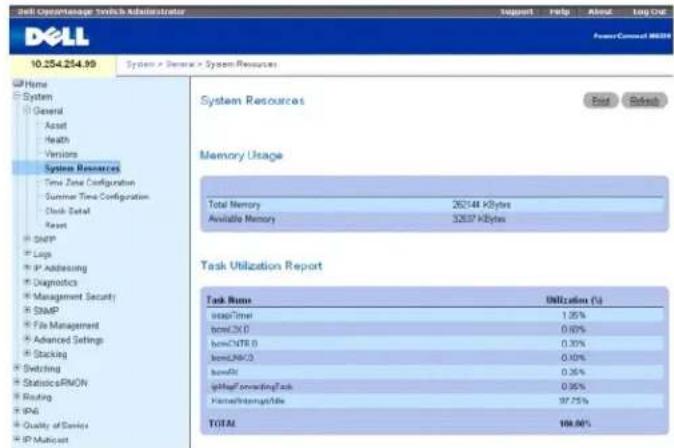Expand the Advanced Settings node
Image resolution: width=674 pixels, height=448 pixels.
click(28, 340)
